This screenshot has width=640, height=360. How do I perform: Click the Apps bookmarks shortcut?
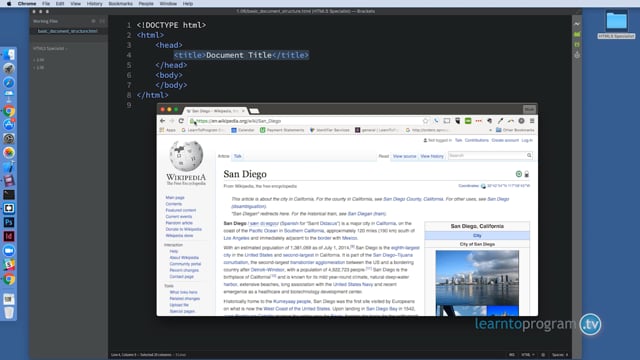167,130
